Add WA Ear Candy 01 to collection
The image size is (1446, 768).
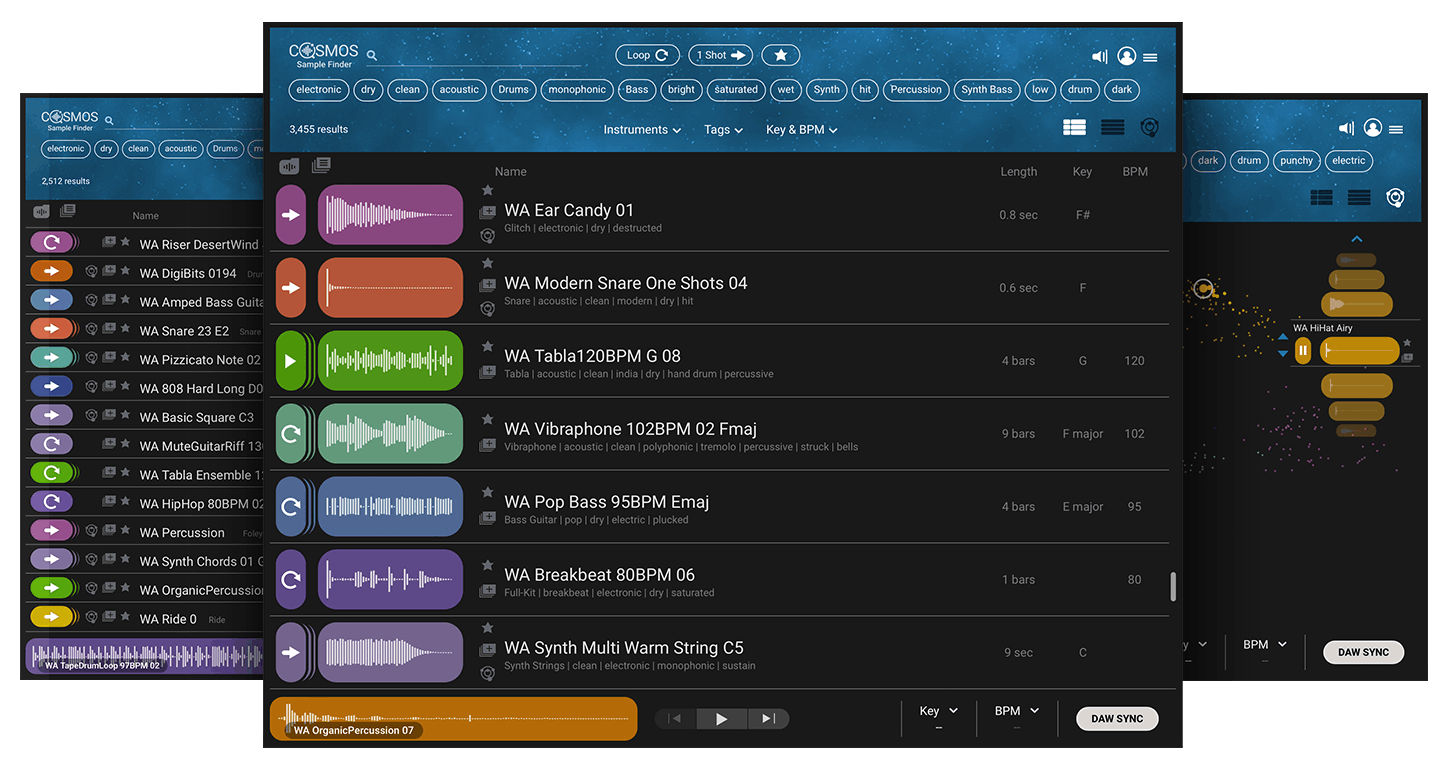[x=487, y=212]
